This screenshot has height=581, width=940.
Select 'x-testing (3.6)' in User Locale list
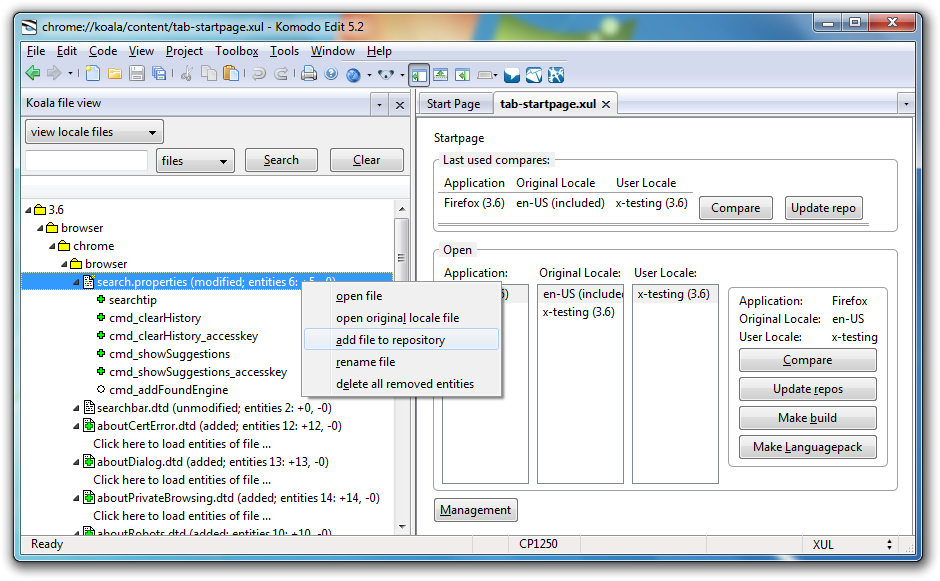(x=674, y=294)
